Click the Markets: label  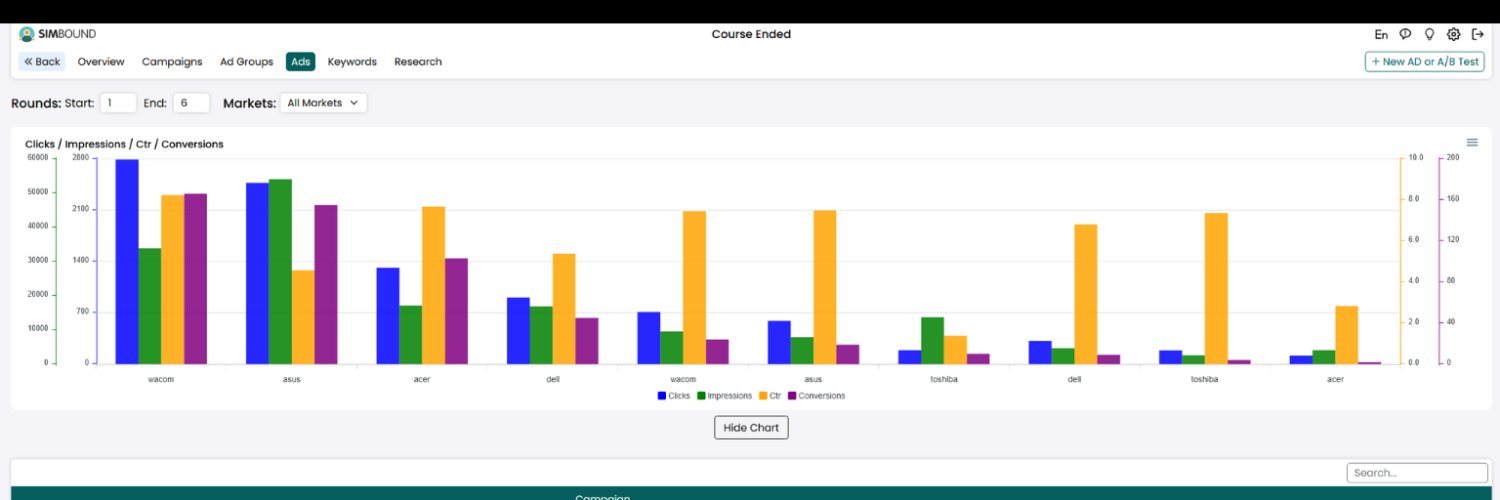tap(248, 103)
